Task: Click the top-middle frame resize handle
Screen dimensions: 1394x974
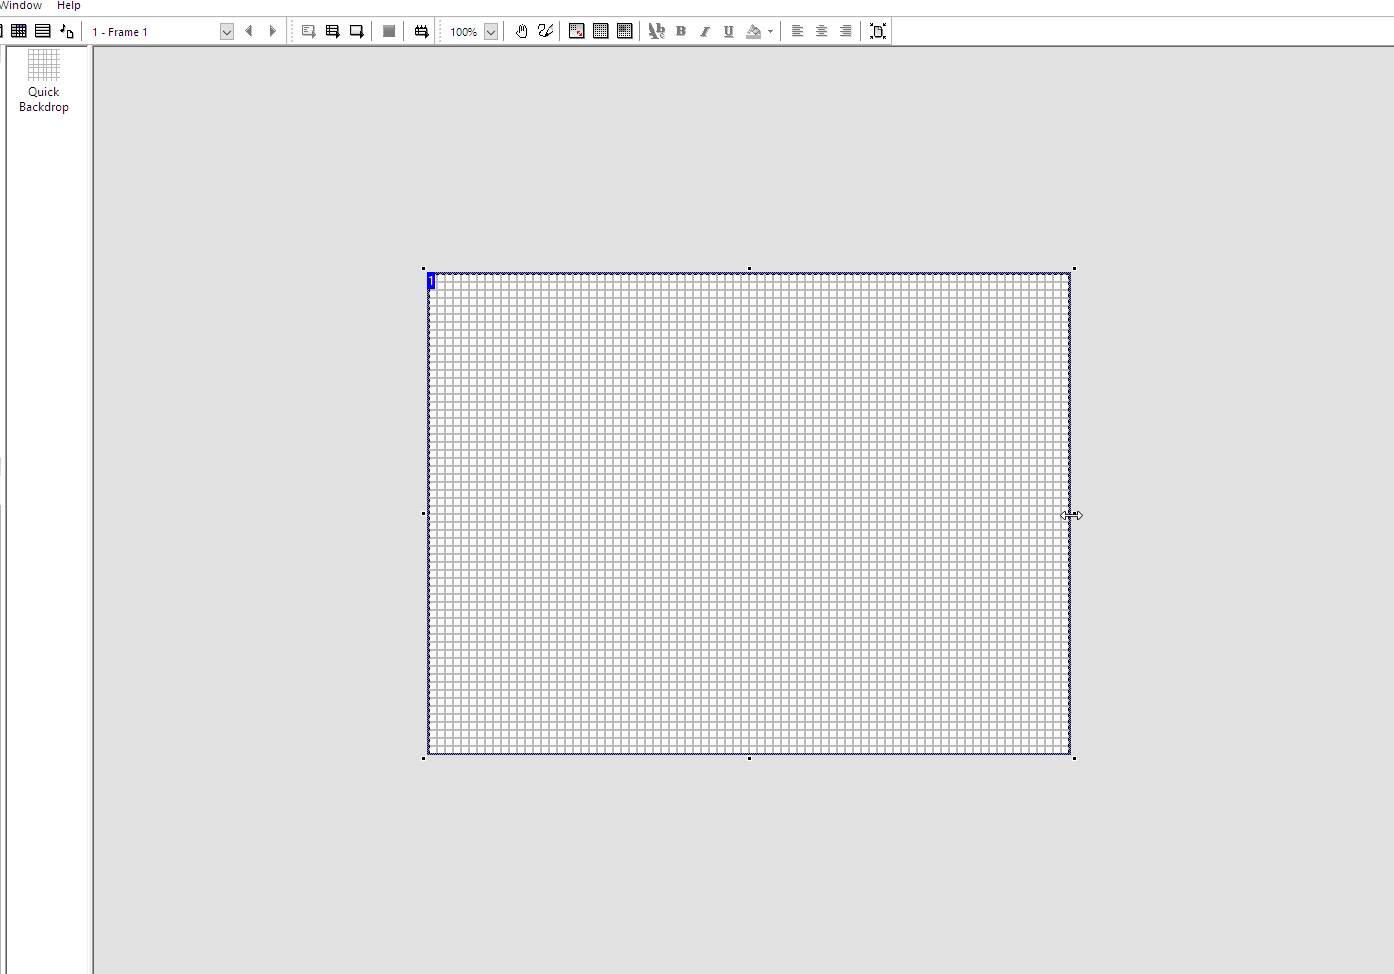Action: tap(749, 268)
